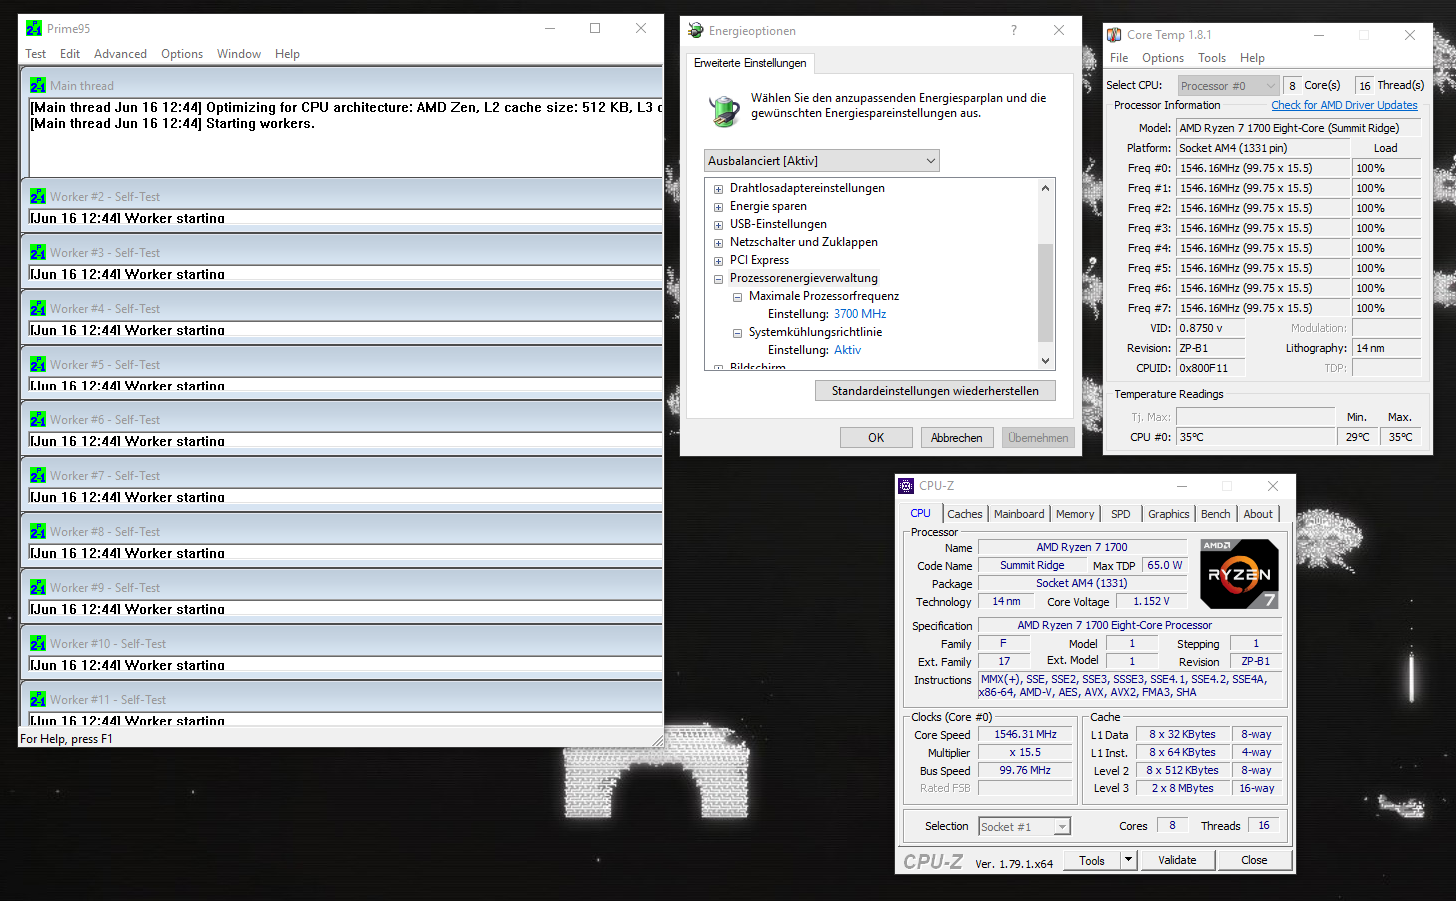Viewport: 1456px width, 901px height.
Task: Click the 3700 MHz frequency setting
Action: (860, 314)
